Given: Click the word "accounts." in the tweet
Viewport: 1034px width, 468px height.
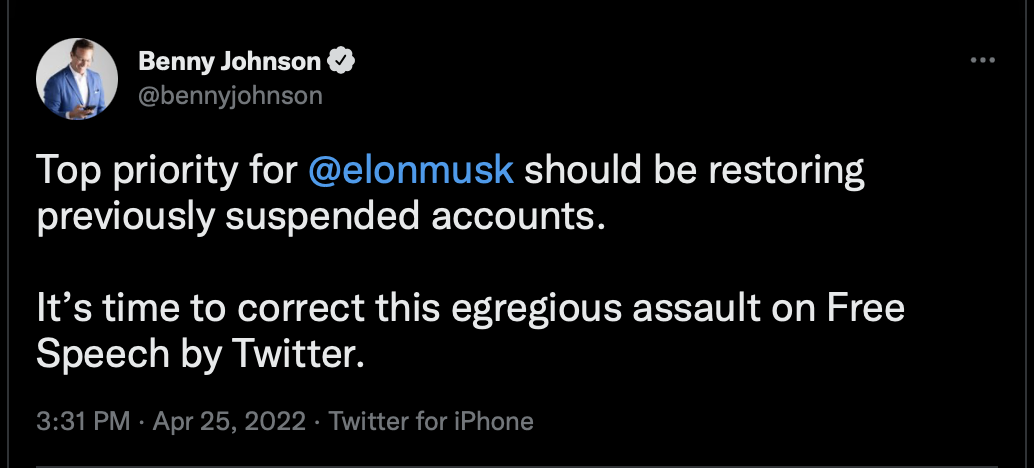Looking at the screenshot, I should pos(518,217).
